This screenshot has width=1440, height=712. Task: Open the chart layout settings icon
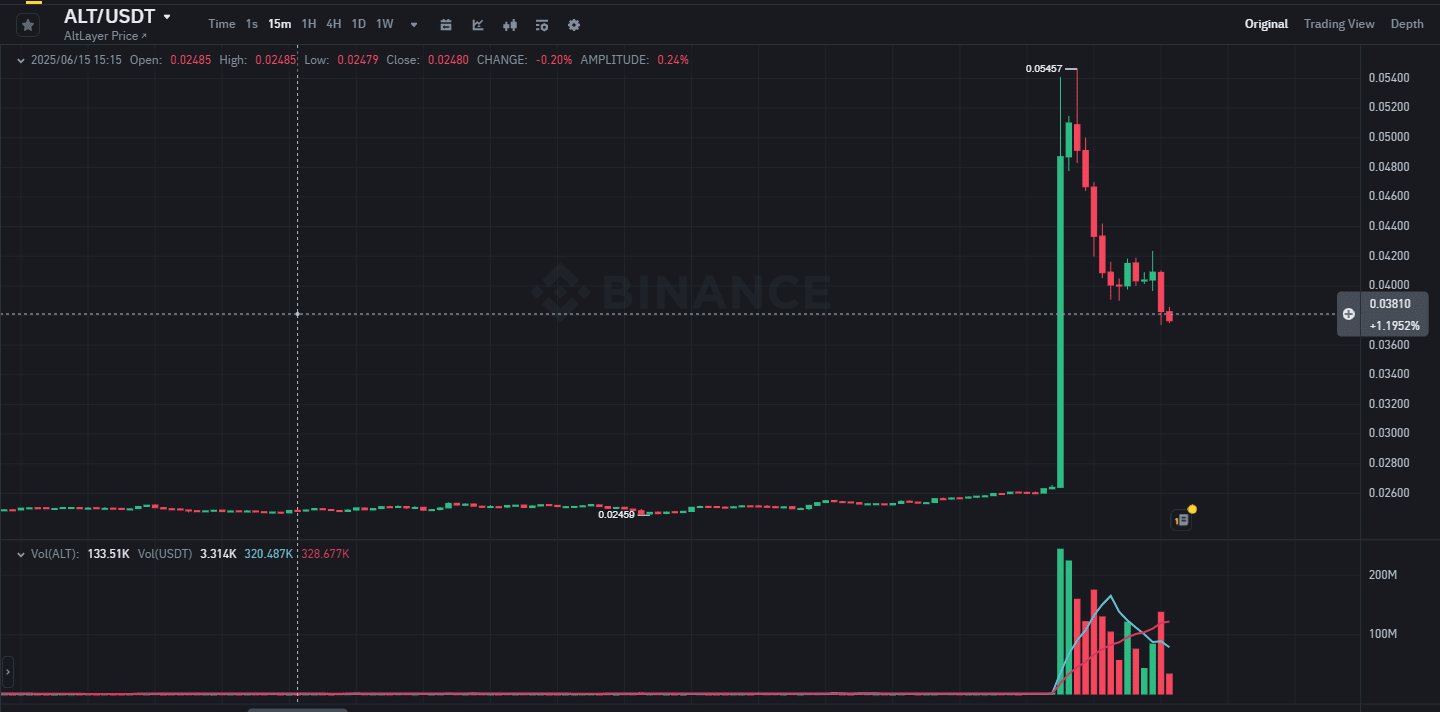point(541,25)
